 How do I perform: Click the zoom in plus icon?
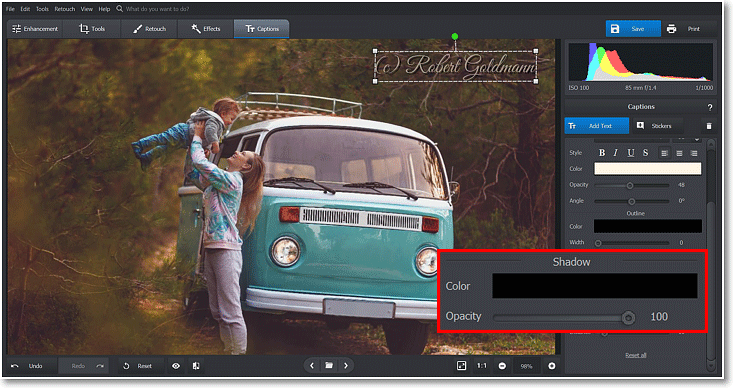(x=552, y=366)
